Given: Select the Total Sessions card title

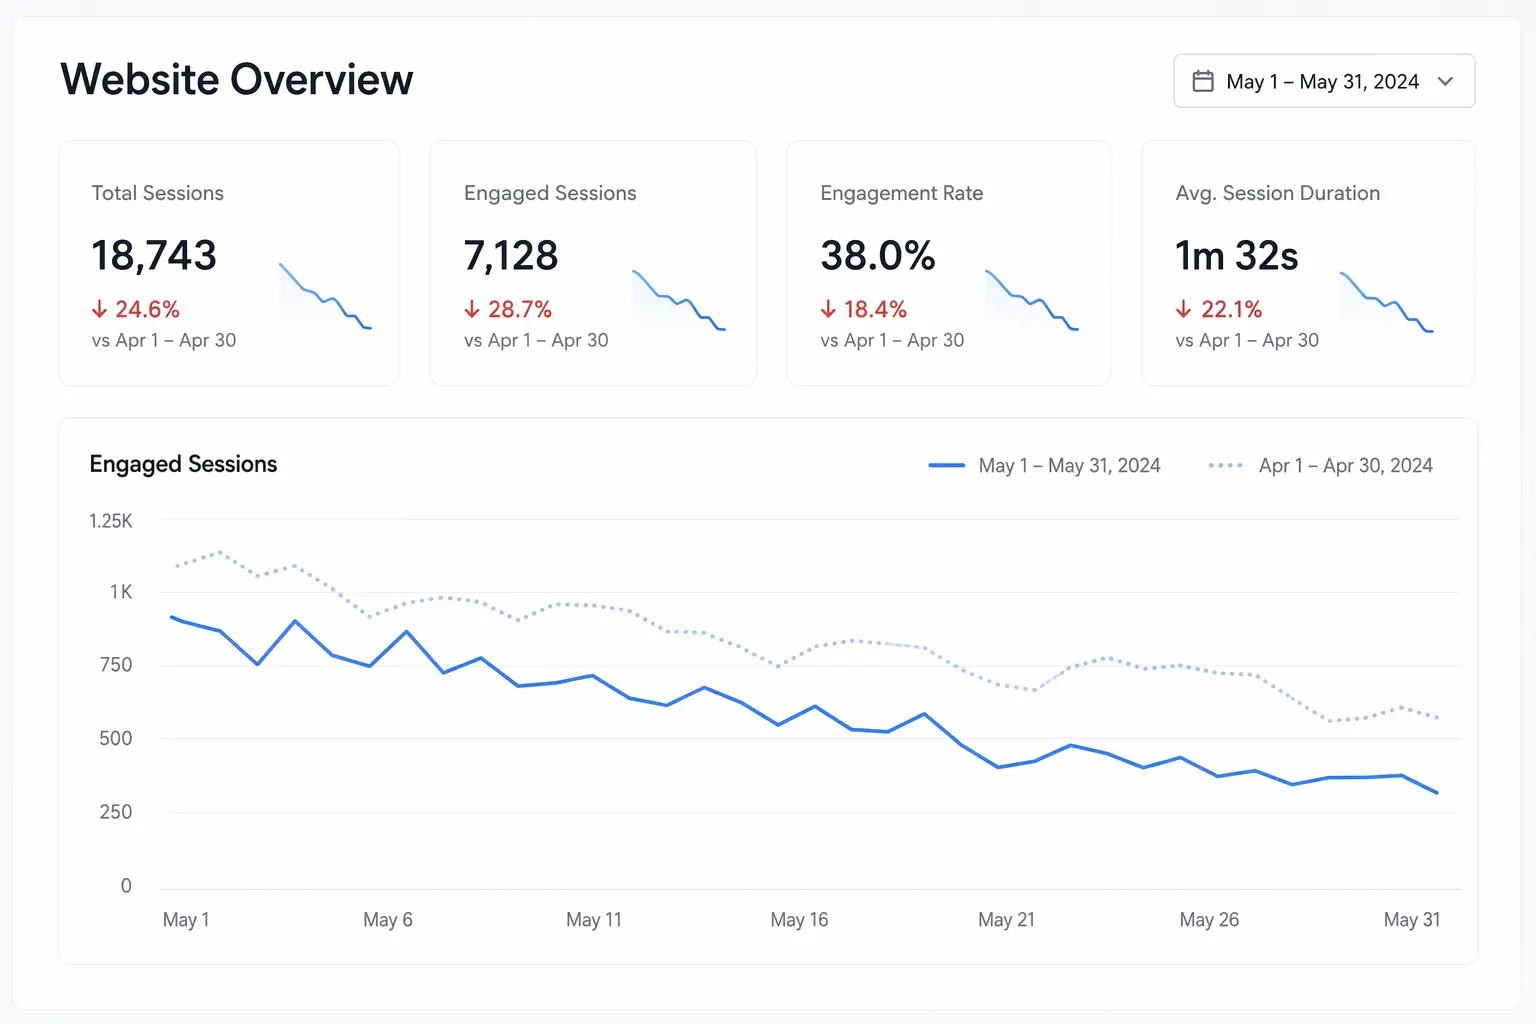Looking at the screenshot, I should click(158, 193).
